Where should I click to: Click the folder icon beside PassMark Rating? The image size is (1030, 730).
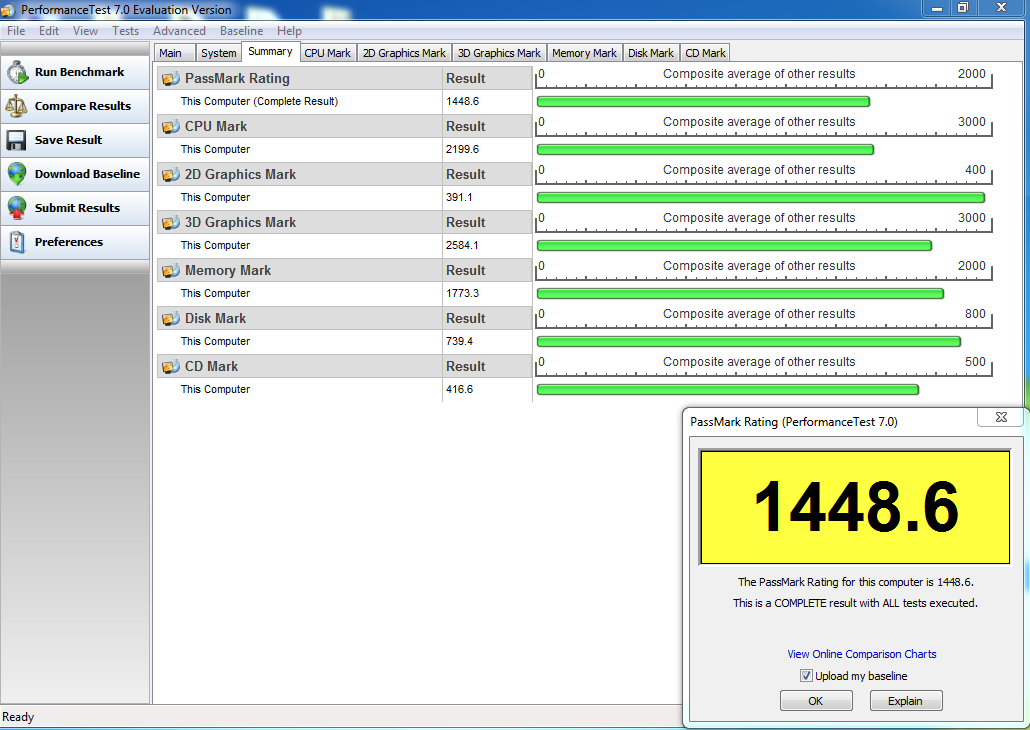171,79
